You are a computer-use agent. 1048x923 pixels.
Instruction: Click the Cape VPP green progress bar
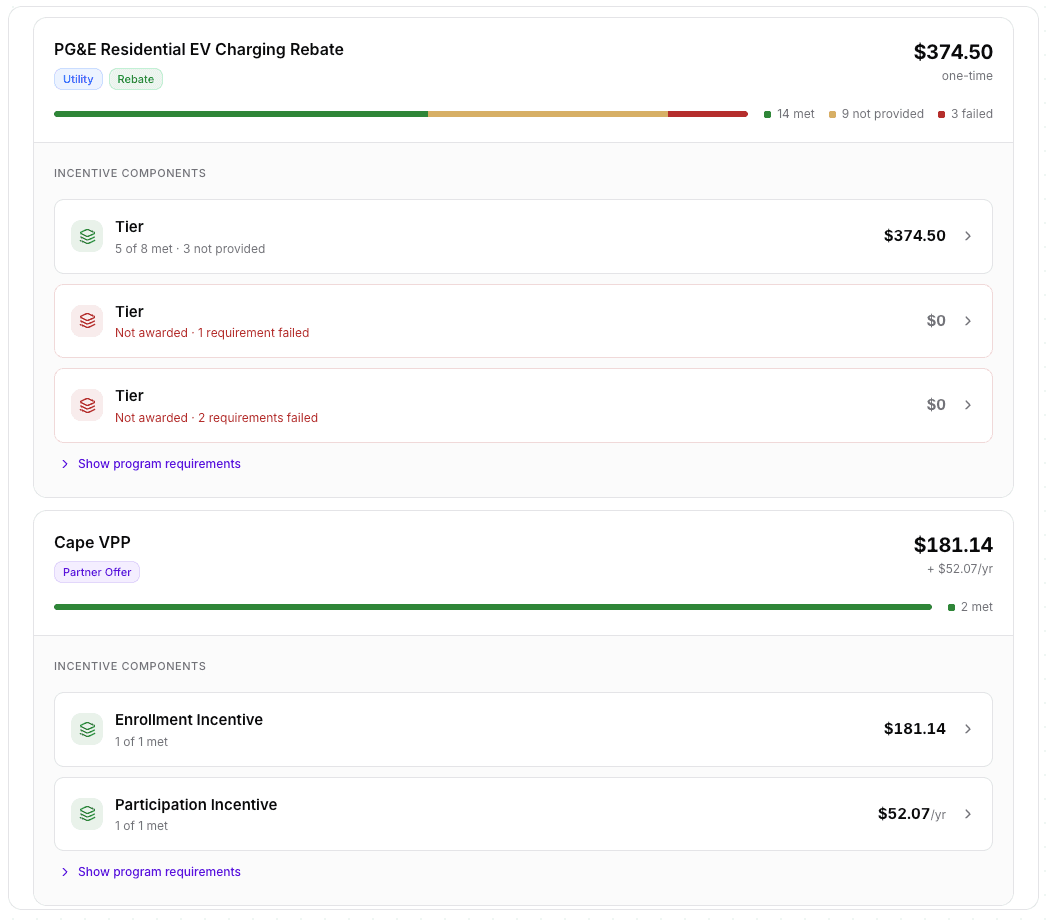click(493, 607)
